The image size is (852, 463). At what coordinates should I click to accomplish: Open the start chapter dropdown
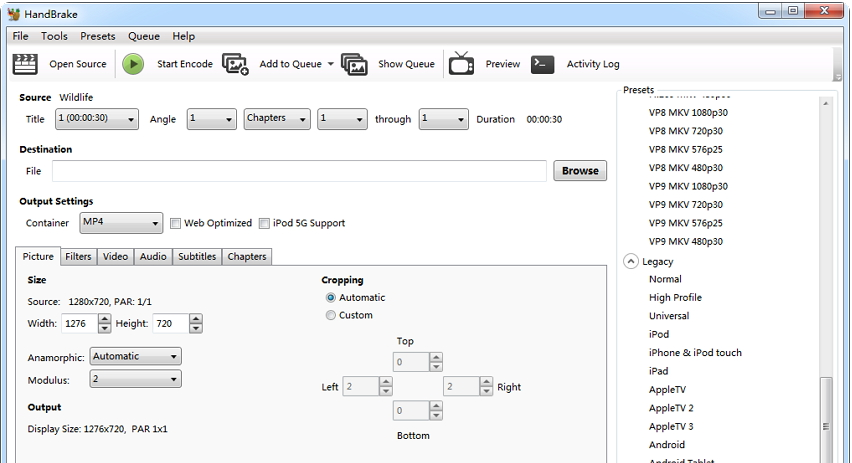[x=342, y=119]
